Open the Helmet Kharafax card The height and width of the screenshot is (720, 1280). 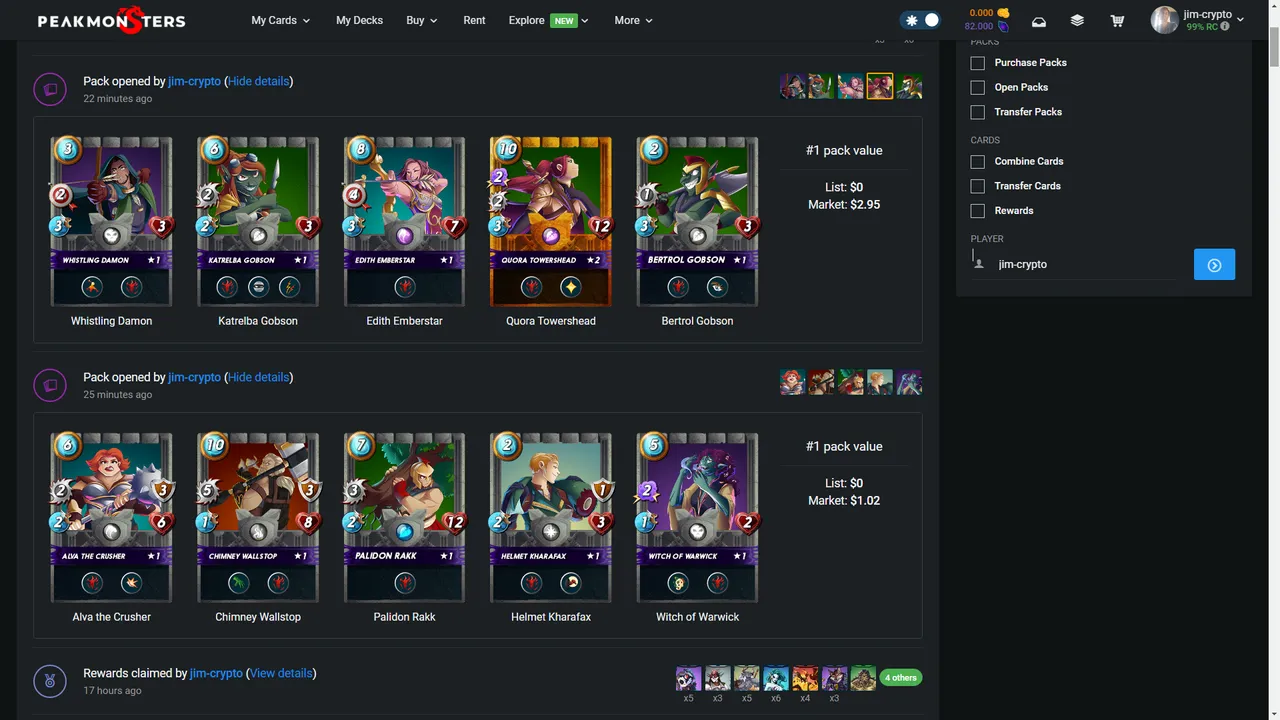(x=551, y=517)
